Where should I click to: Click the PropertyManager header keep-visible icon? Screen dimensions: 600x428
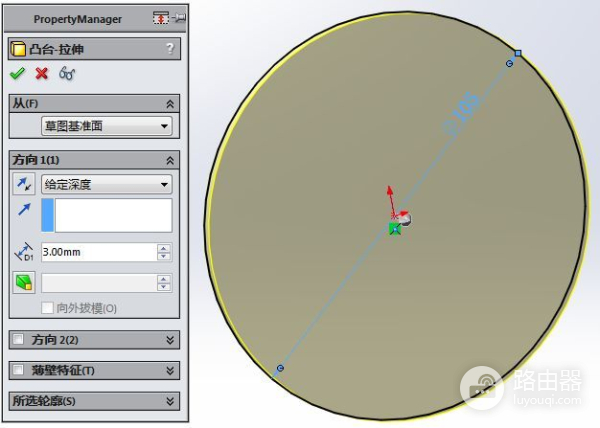[160, 18]
